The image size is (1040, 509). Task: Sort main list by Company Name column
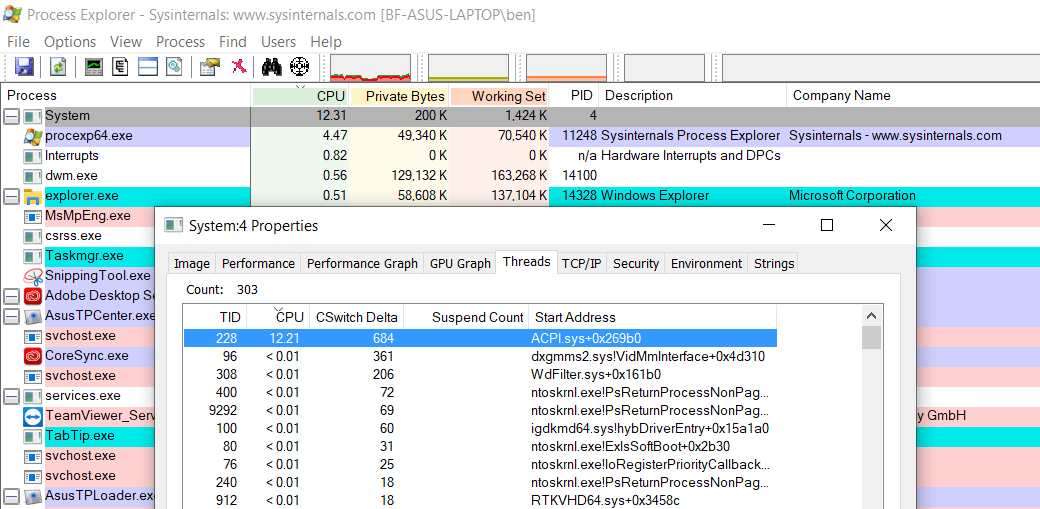click(x=913, y=96)
